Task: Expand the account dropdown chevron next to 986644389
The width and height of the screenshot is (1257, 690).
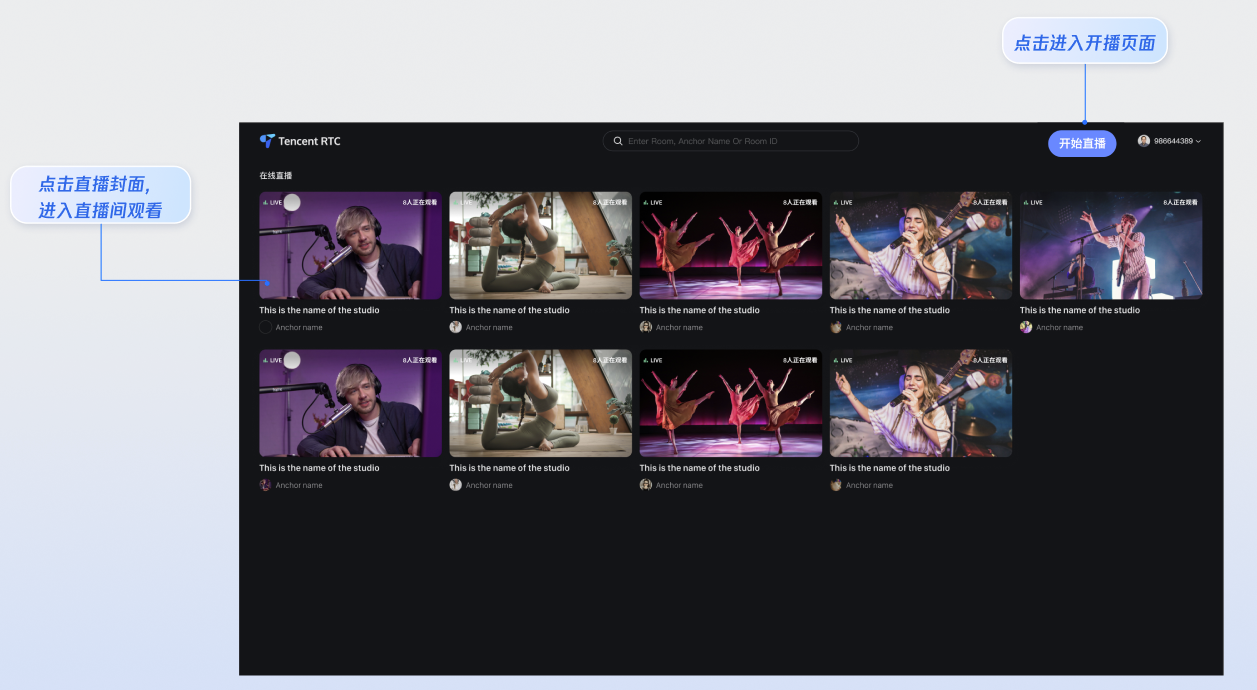Action: [x=1198, y=142]
